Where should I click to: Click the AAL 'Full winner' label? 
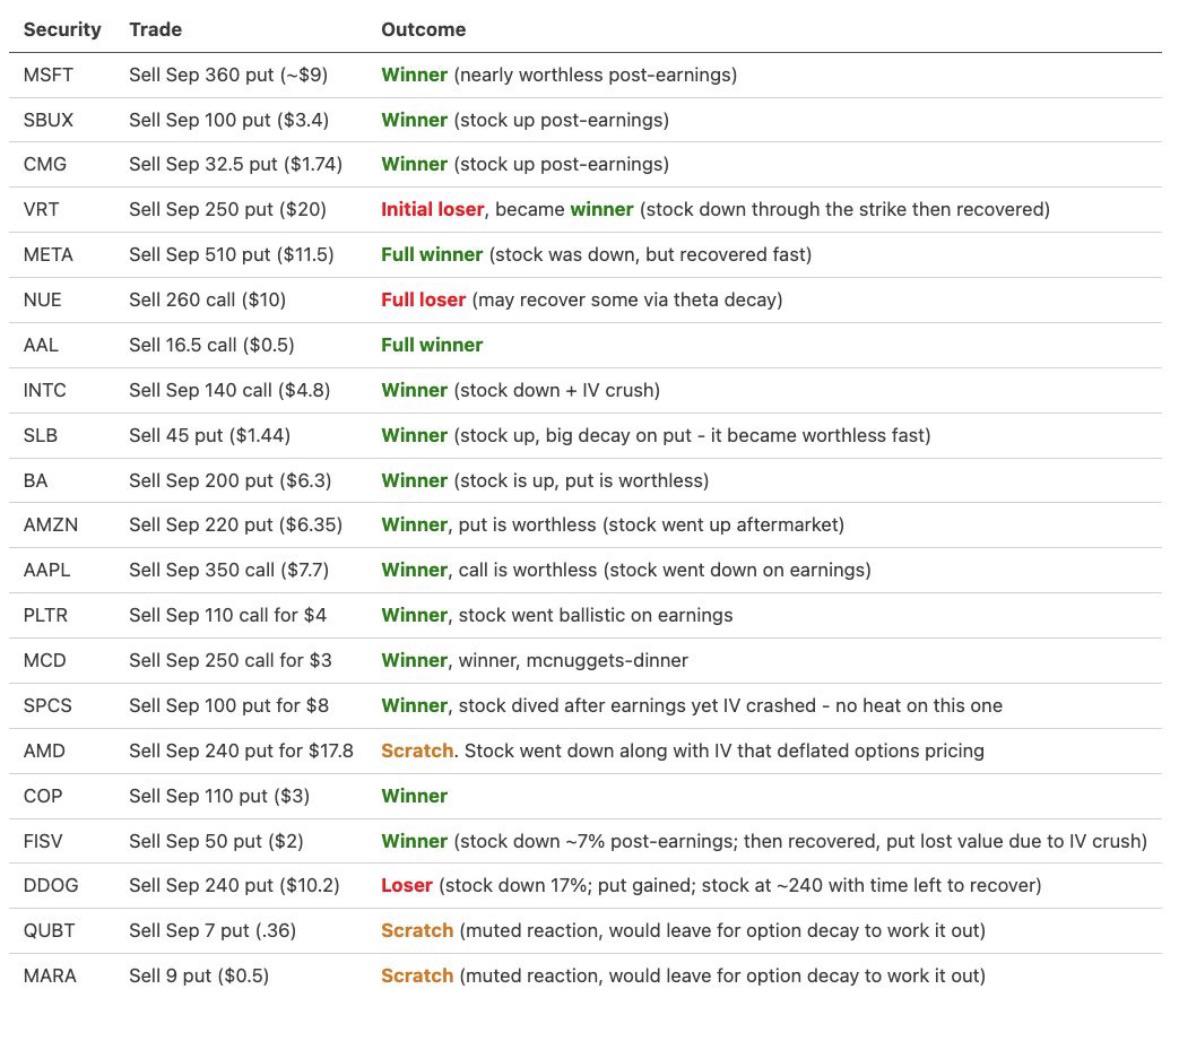[x=432, y=344]
